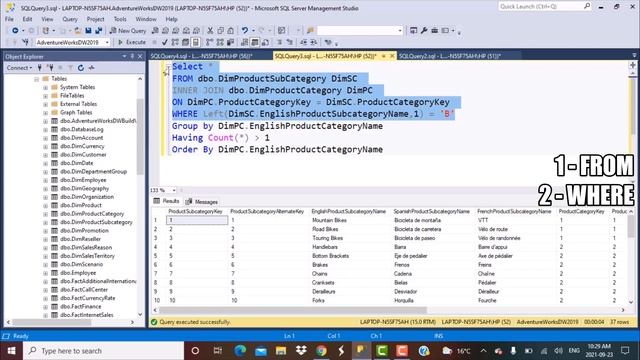Click the New Query toolbar button

click(128, 31)
